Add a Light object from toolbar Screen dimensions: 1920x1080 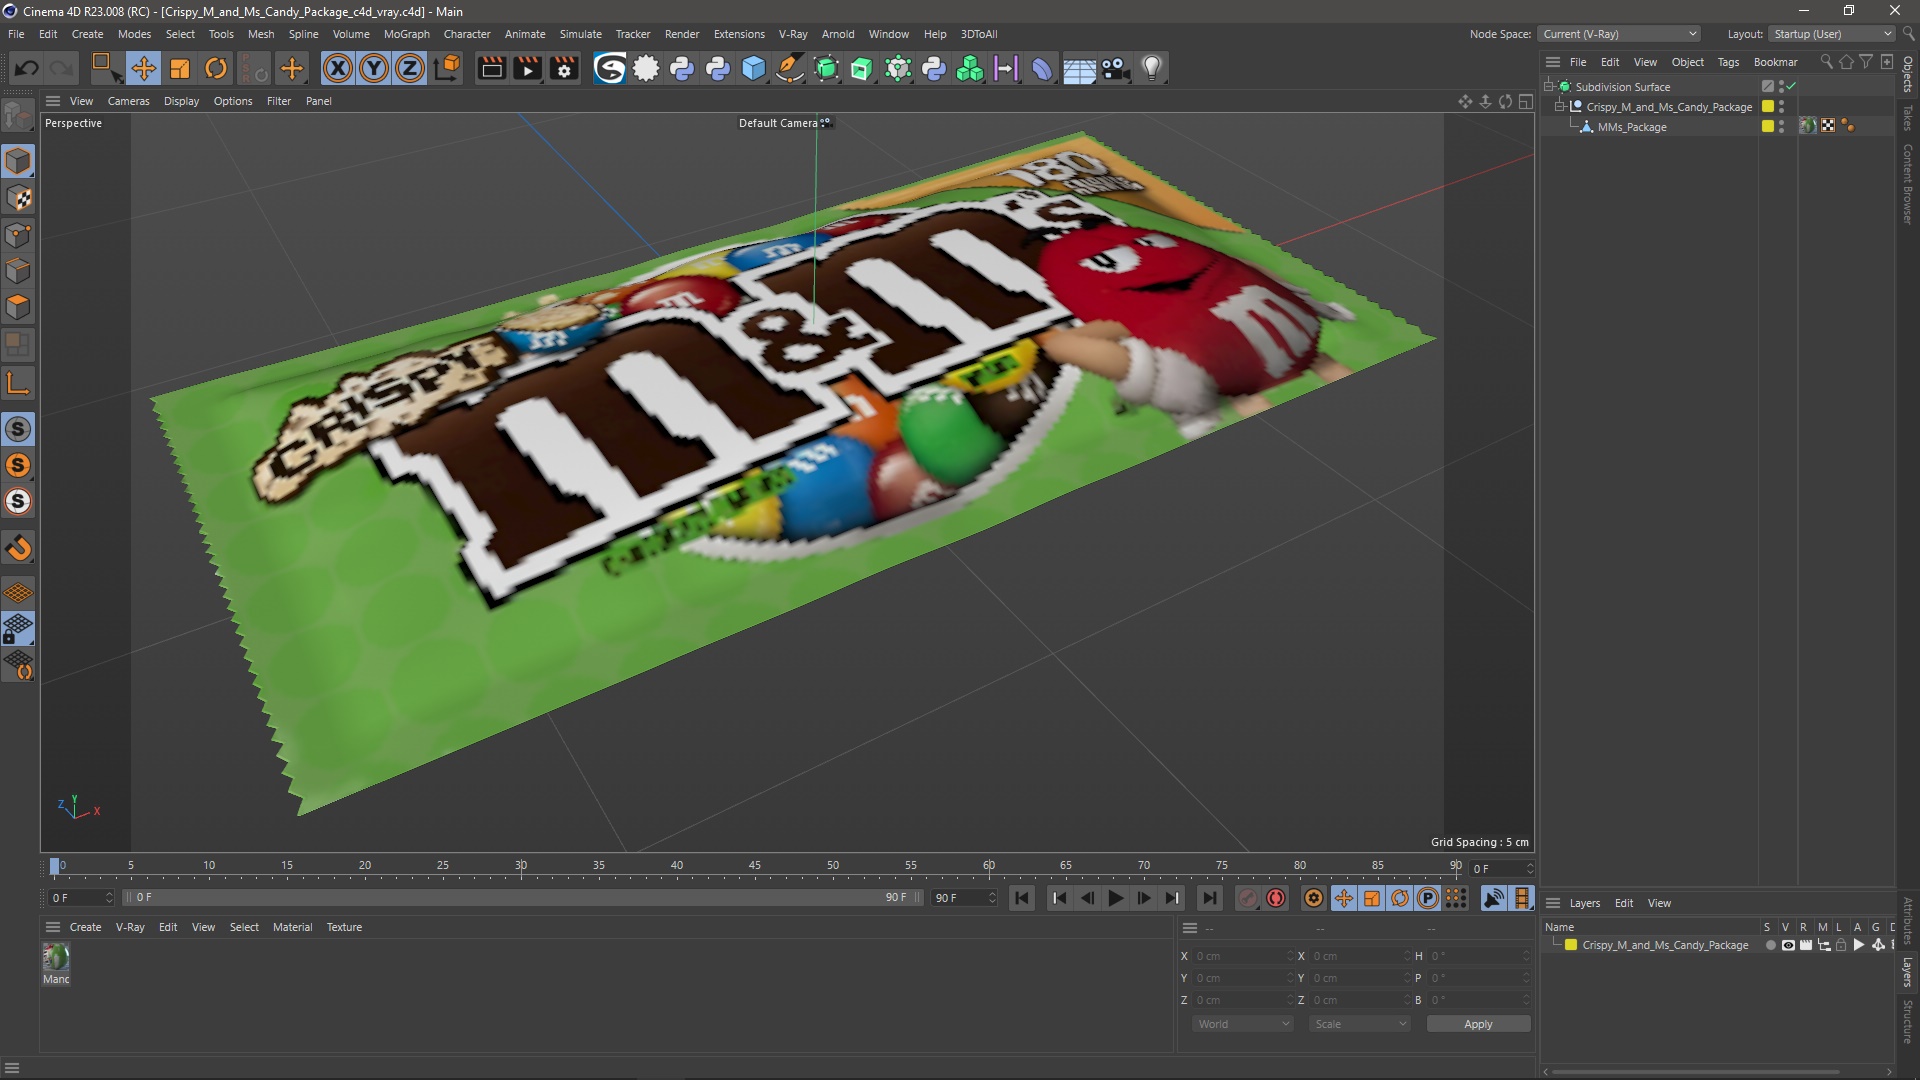click(1152, 68)
